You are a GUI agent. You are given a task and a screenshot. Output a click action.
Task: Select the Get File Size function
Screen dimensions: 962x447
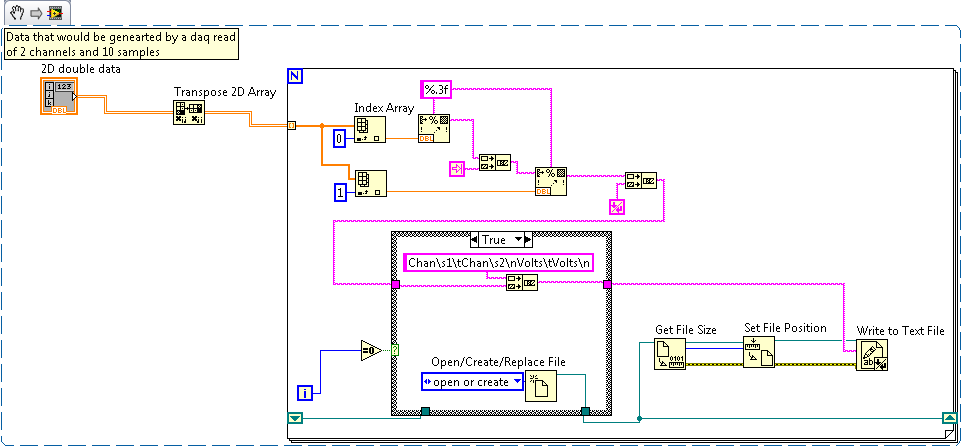670,354
